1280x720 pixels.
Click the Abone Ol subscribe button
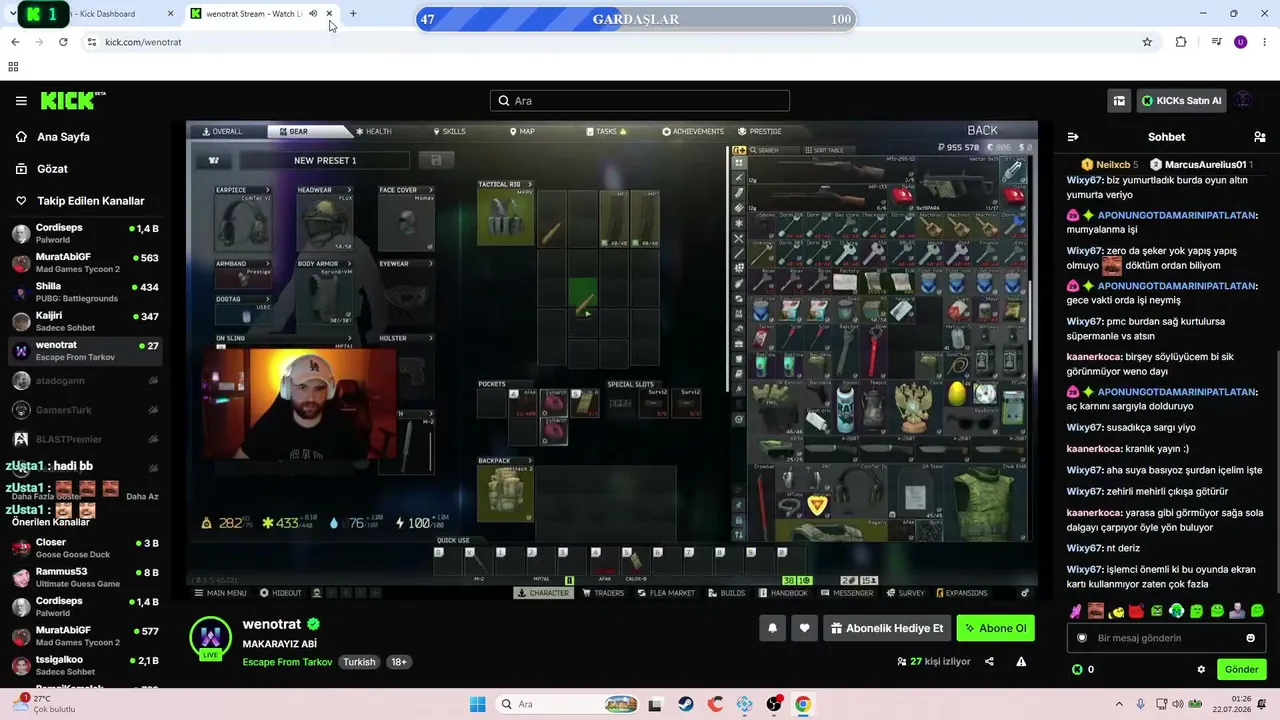pos(995,628)
